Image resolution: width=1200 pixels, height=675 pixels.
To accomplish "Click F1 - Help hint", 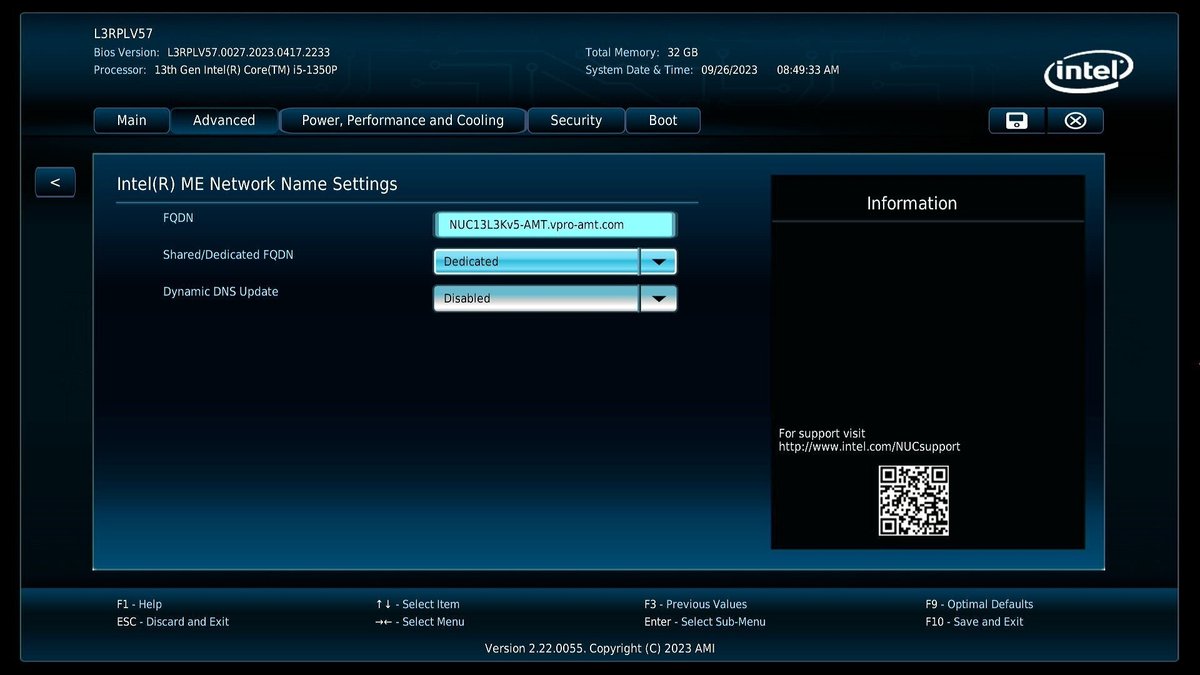I will point(139,604).
